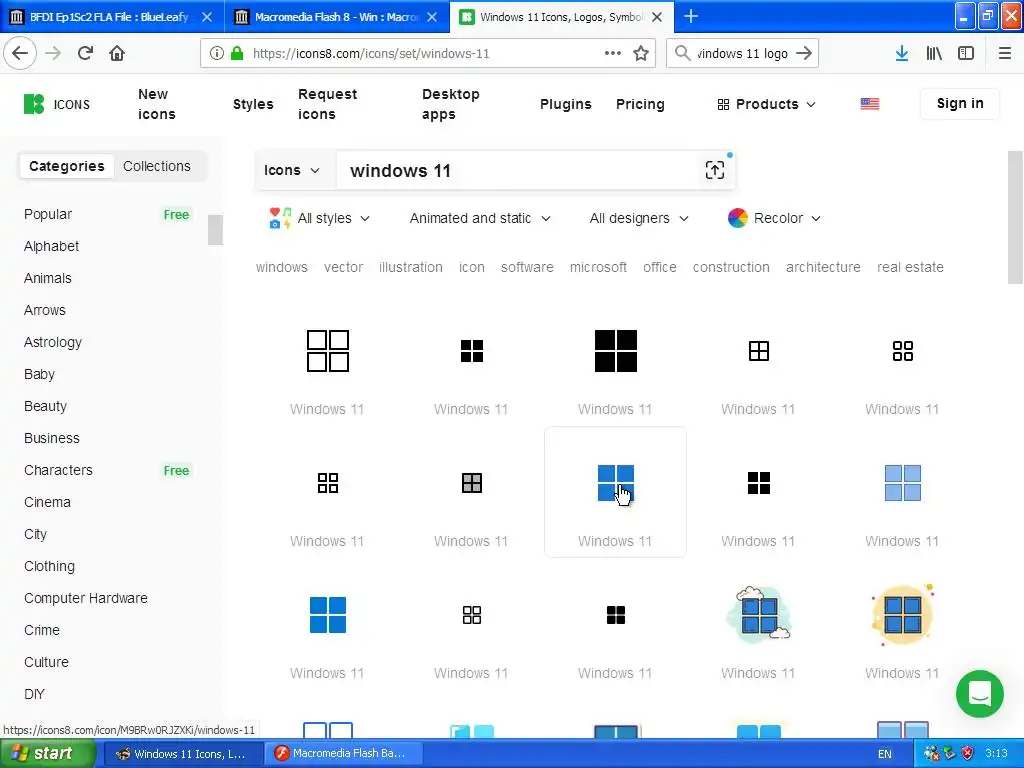
Task: Open the New icons menu item
Action: tap(157, 104)
